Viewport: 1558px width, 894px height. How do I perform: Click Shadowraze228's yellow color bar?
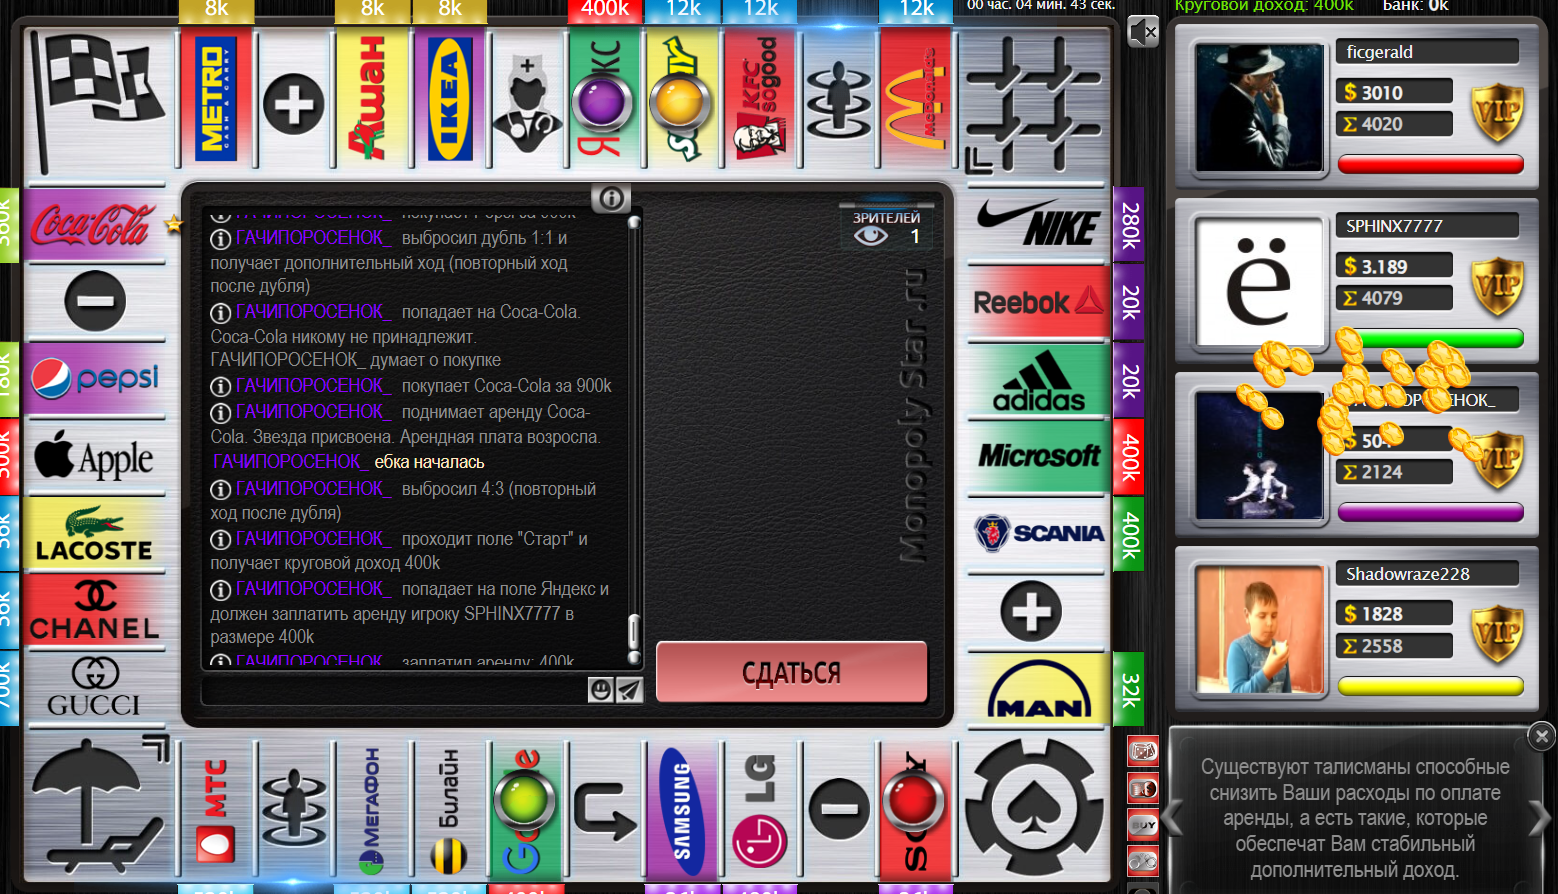point(1430,686)
